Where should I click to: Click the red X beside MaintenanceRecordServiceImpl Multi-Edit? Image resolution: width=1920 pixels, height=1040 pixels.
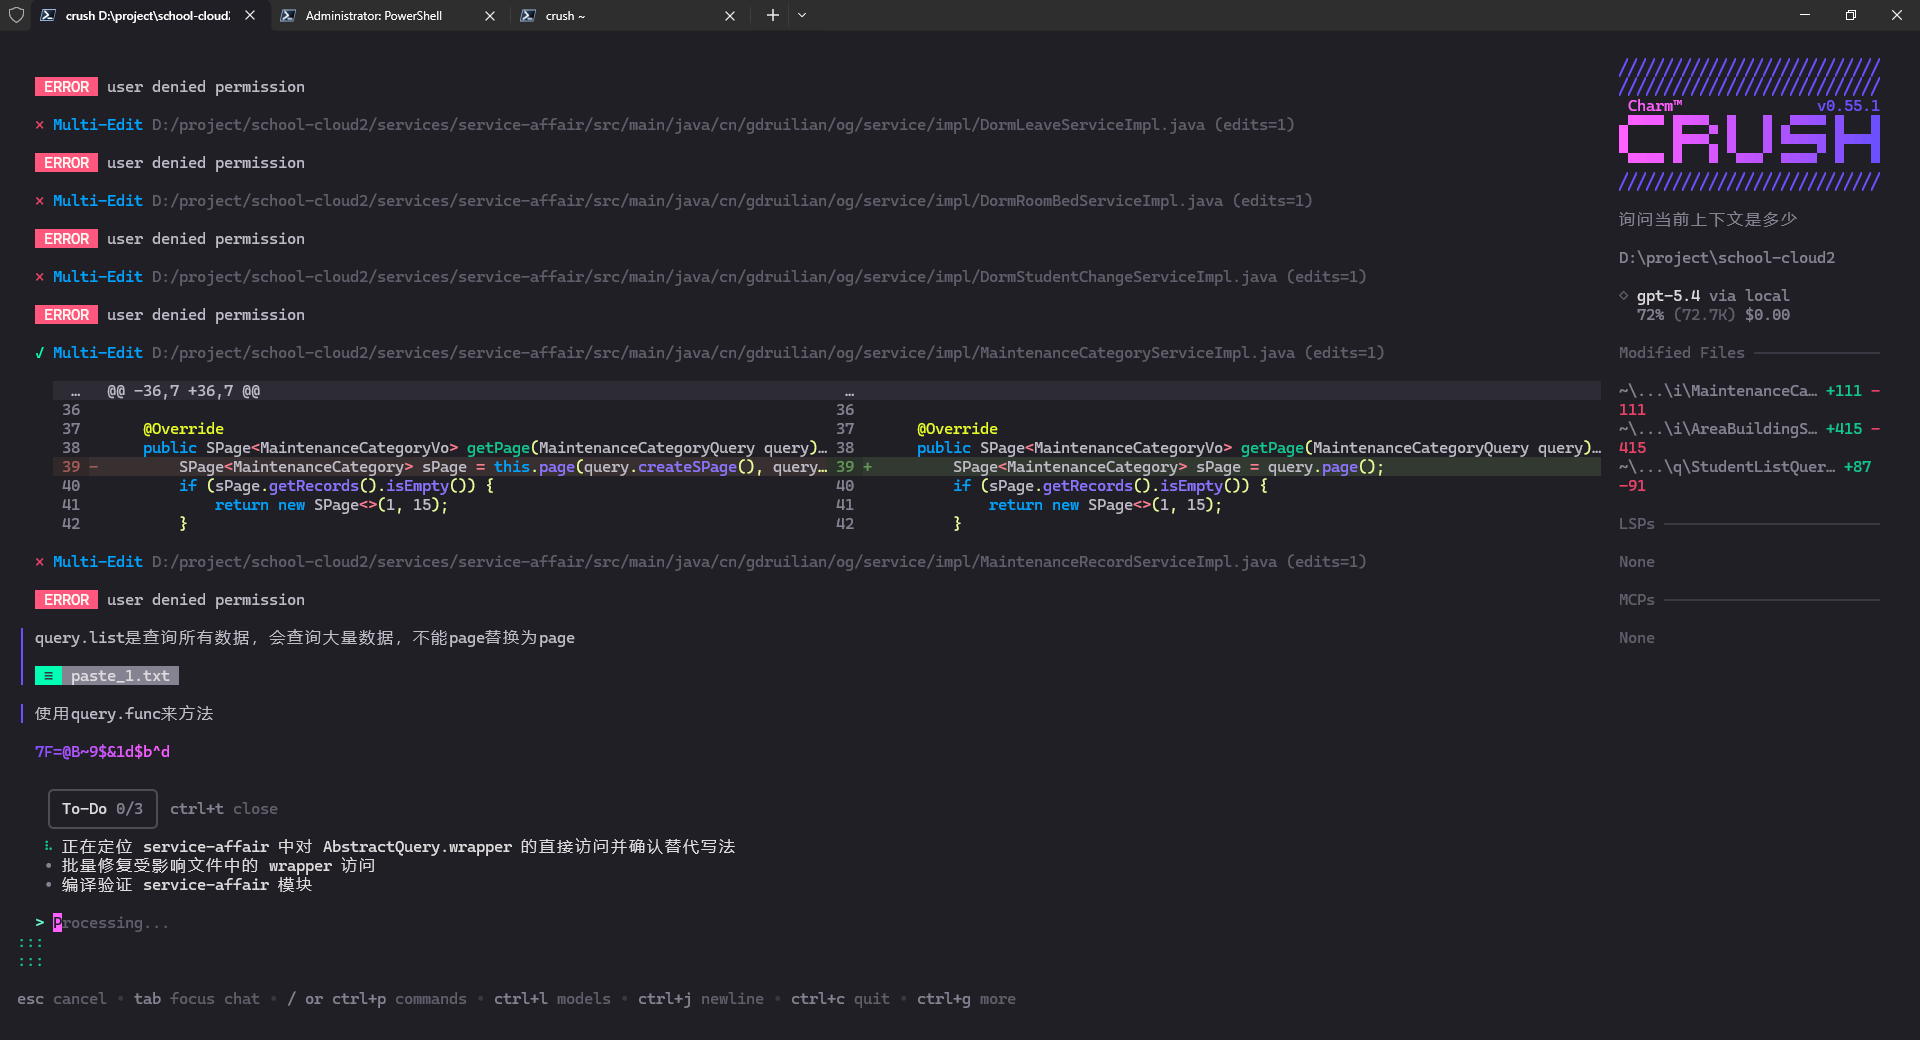coord(39,562)
